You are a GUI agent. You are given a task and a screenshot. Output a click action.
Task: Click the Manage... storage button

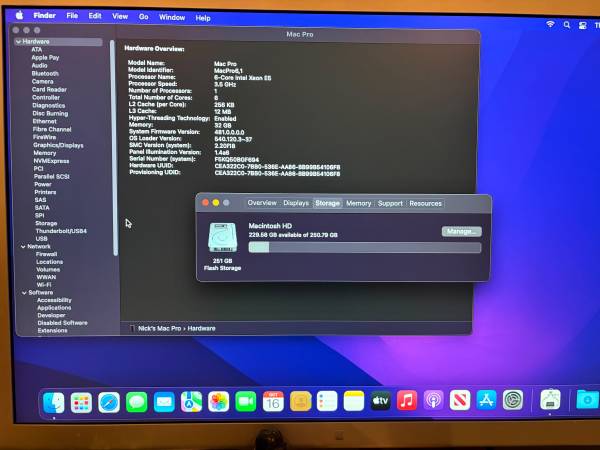[x=461, y=231]
